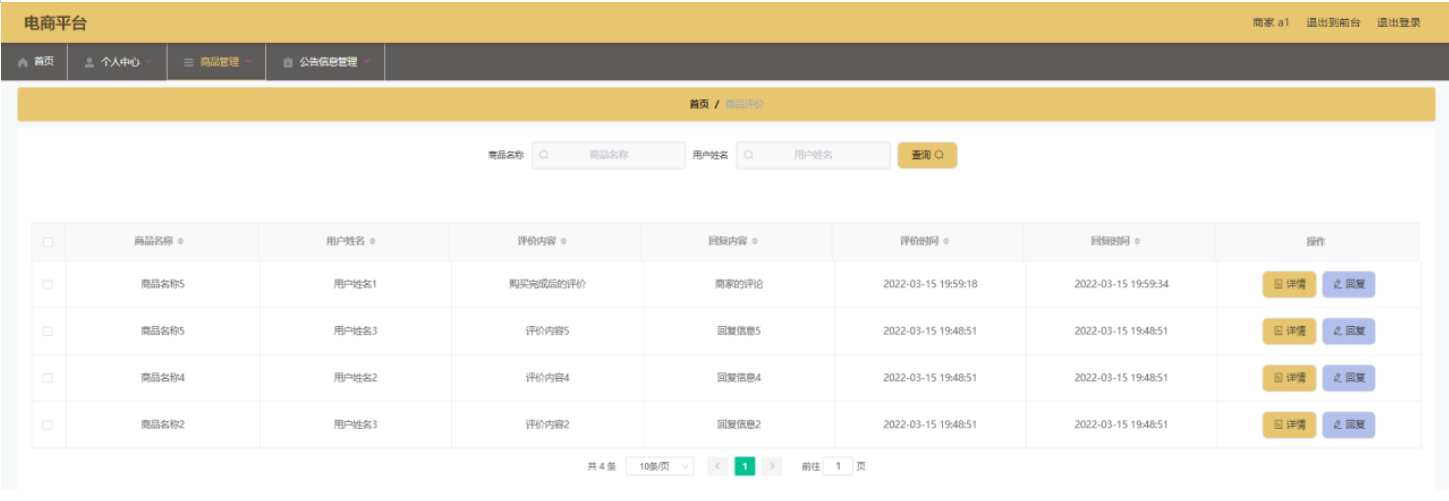Click the search icon in 用户姓名 field
The image size is (1449, 501).
(748, 155)
